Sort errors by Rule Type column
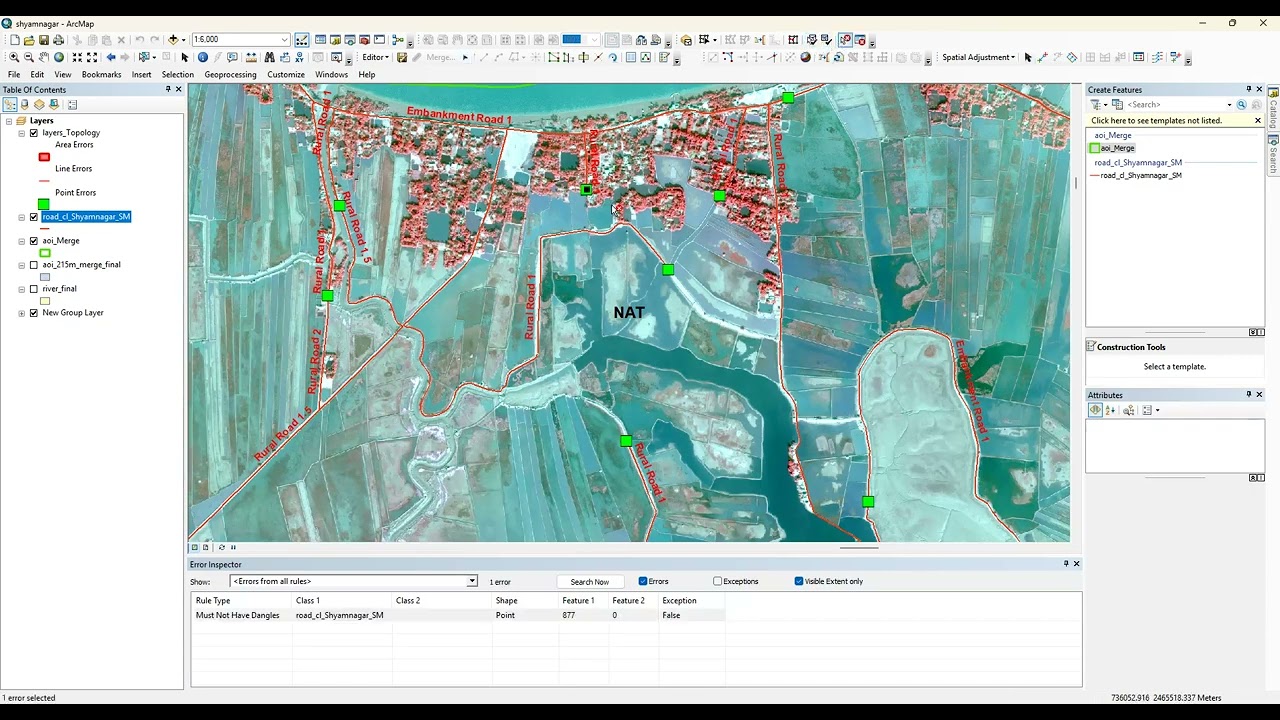 pyautogui.click(x=242, y=601)
